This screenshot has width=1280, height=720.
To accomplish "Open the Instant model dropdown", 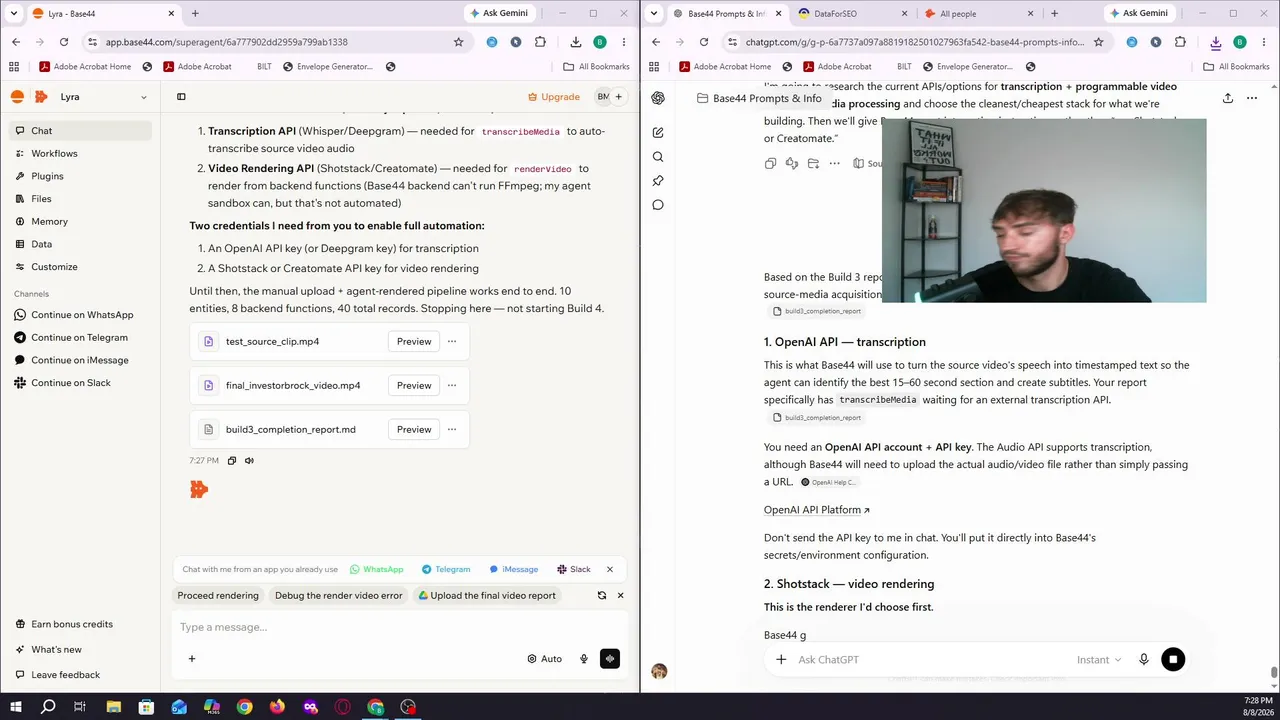I will (x=1099, y=660).
